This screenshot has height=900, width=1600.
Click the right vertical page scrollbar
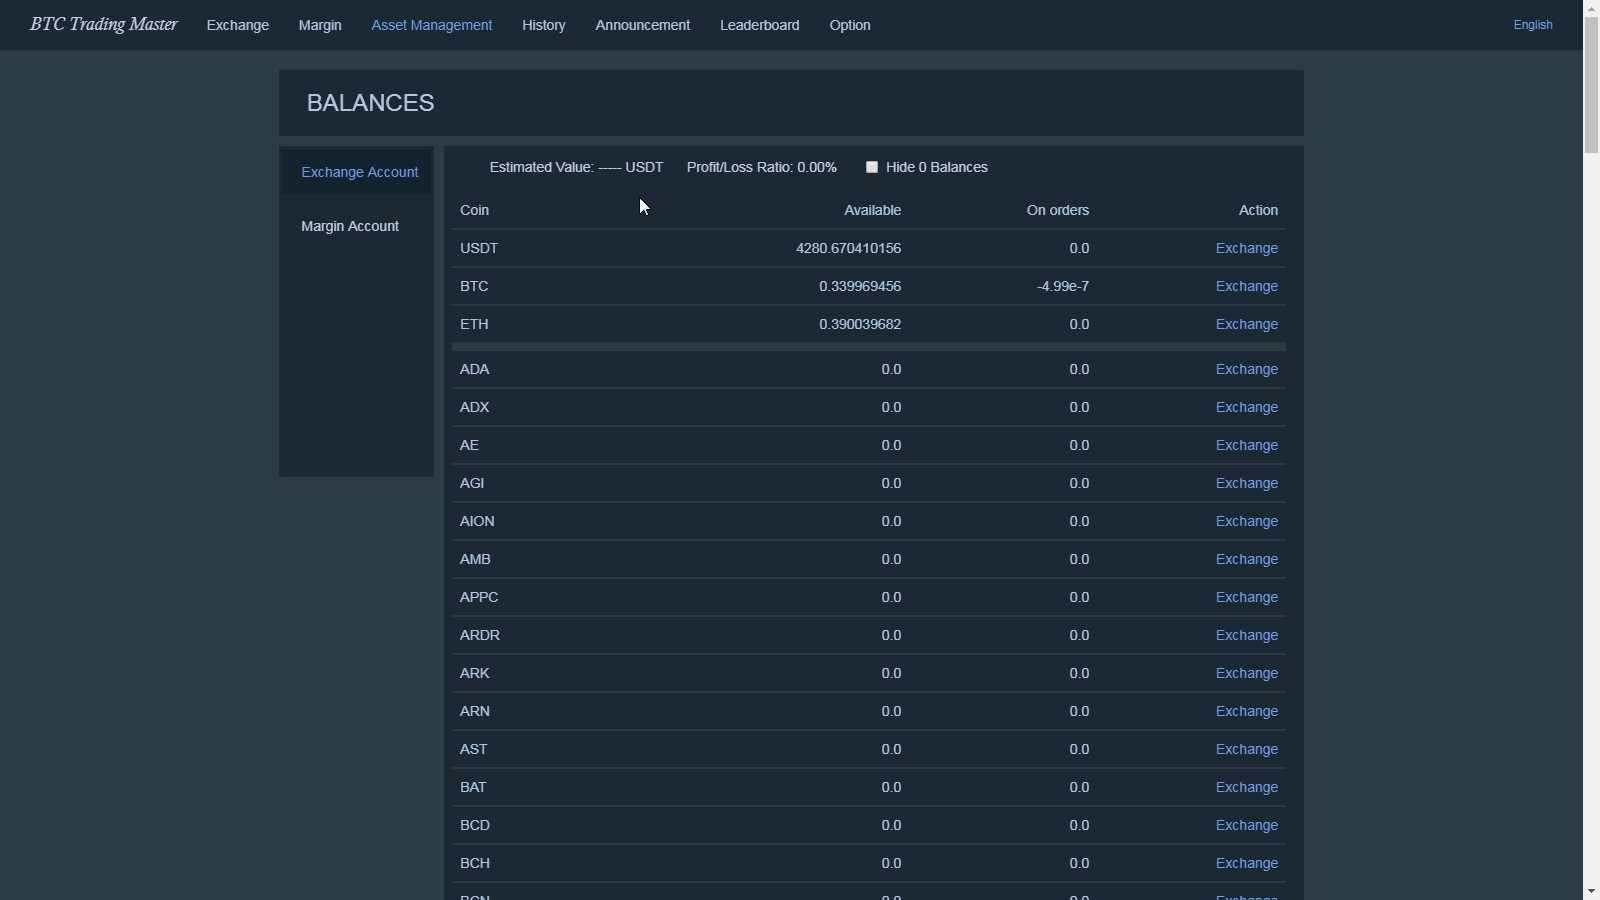pyautogui.click(x=1589, y=450)
